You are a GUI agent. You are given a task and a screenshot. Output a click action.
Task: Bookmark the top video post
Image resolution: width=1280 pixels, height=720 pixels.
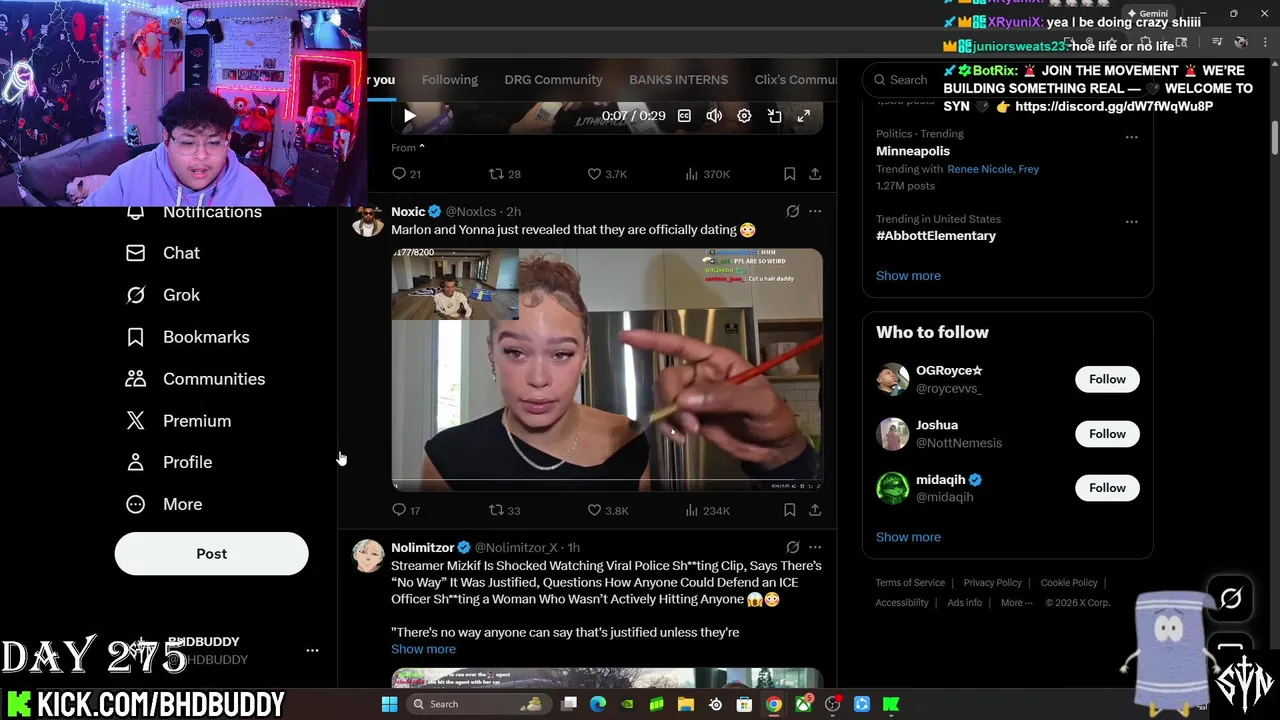click(789, 174)
